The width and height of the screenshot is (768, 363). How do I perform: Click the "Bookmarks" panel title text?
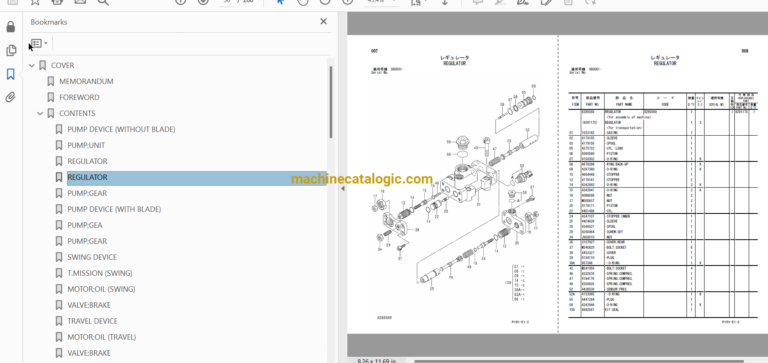click(x=48, y=22)
